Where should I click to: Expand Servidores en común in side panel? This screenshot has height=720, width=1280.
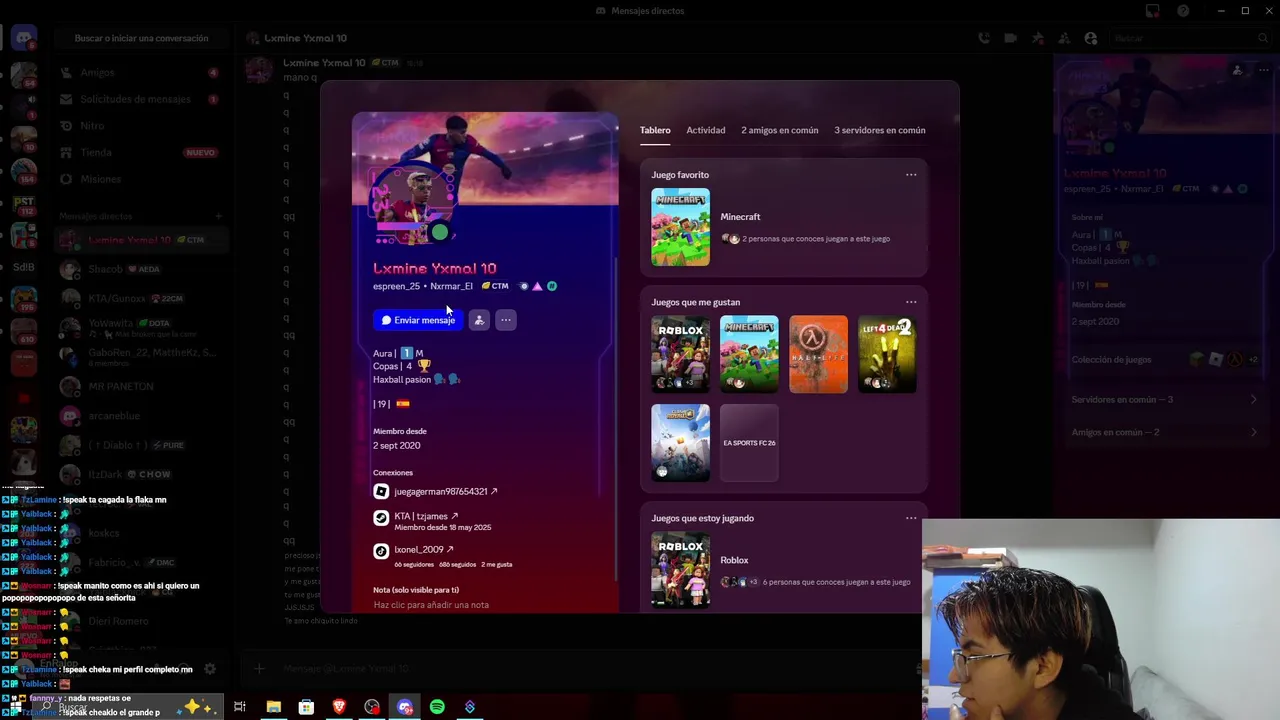(1165, 399)
